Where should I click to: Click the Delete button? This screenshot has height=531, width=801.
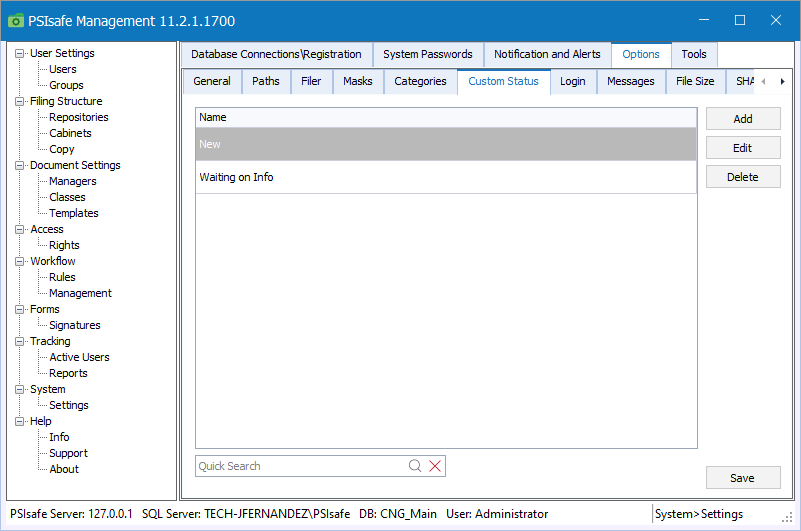743,177
